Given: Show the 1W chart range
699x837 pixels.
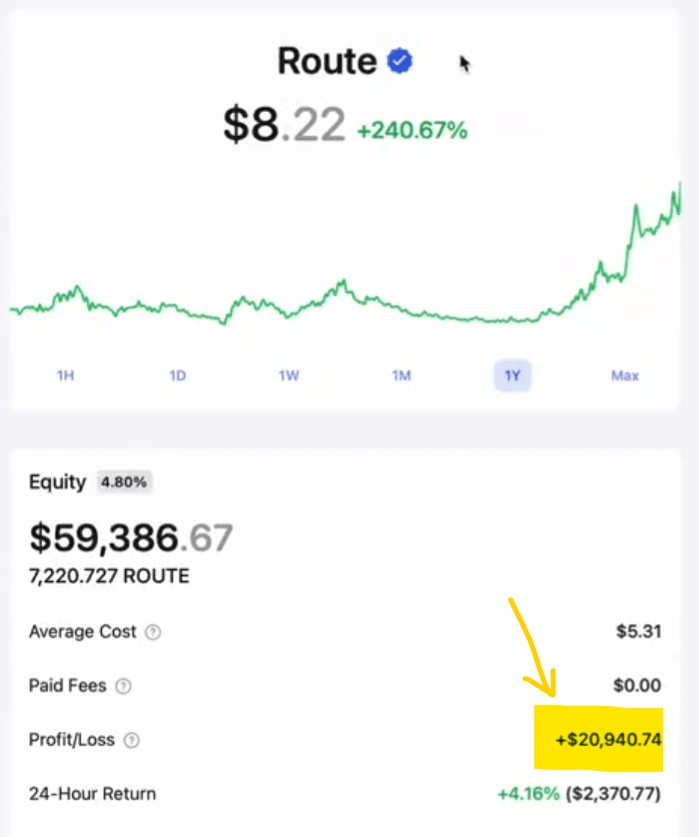Looking at the screenshot, I should [289, 376].
